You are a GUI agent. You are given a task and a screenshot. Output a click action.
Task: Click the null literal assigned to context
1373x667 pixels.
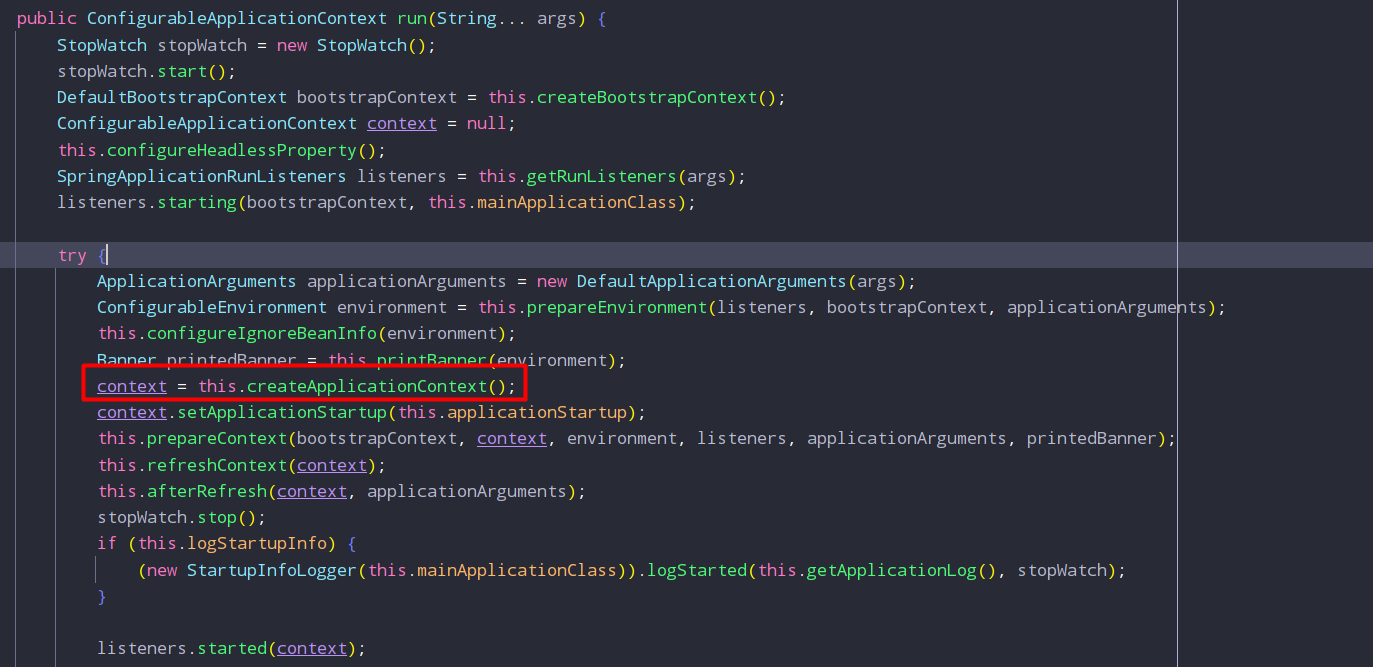point(487,123)
